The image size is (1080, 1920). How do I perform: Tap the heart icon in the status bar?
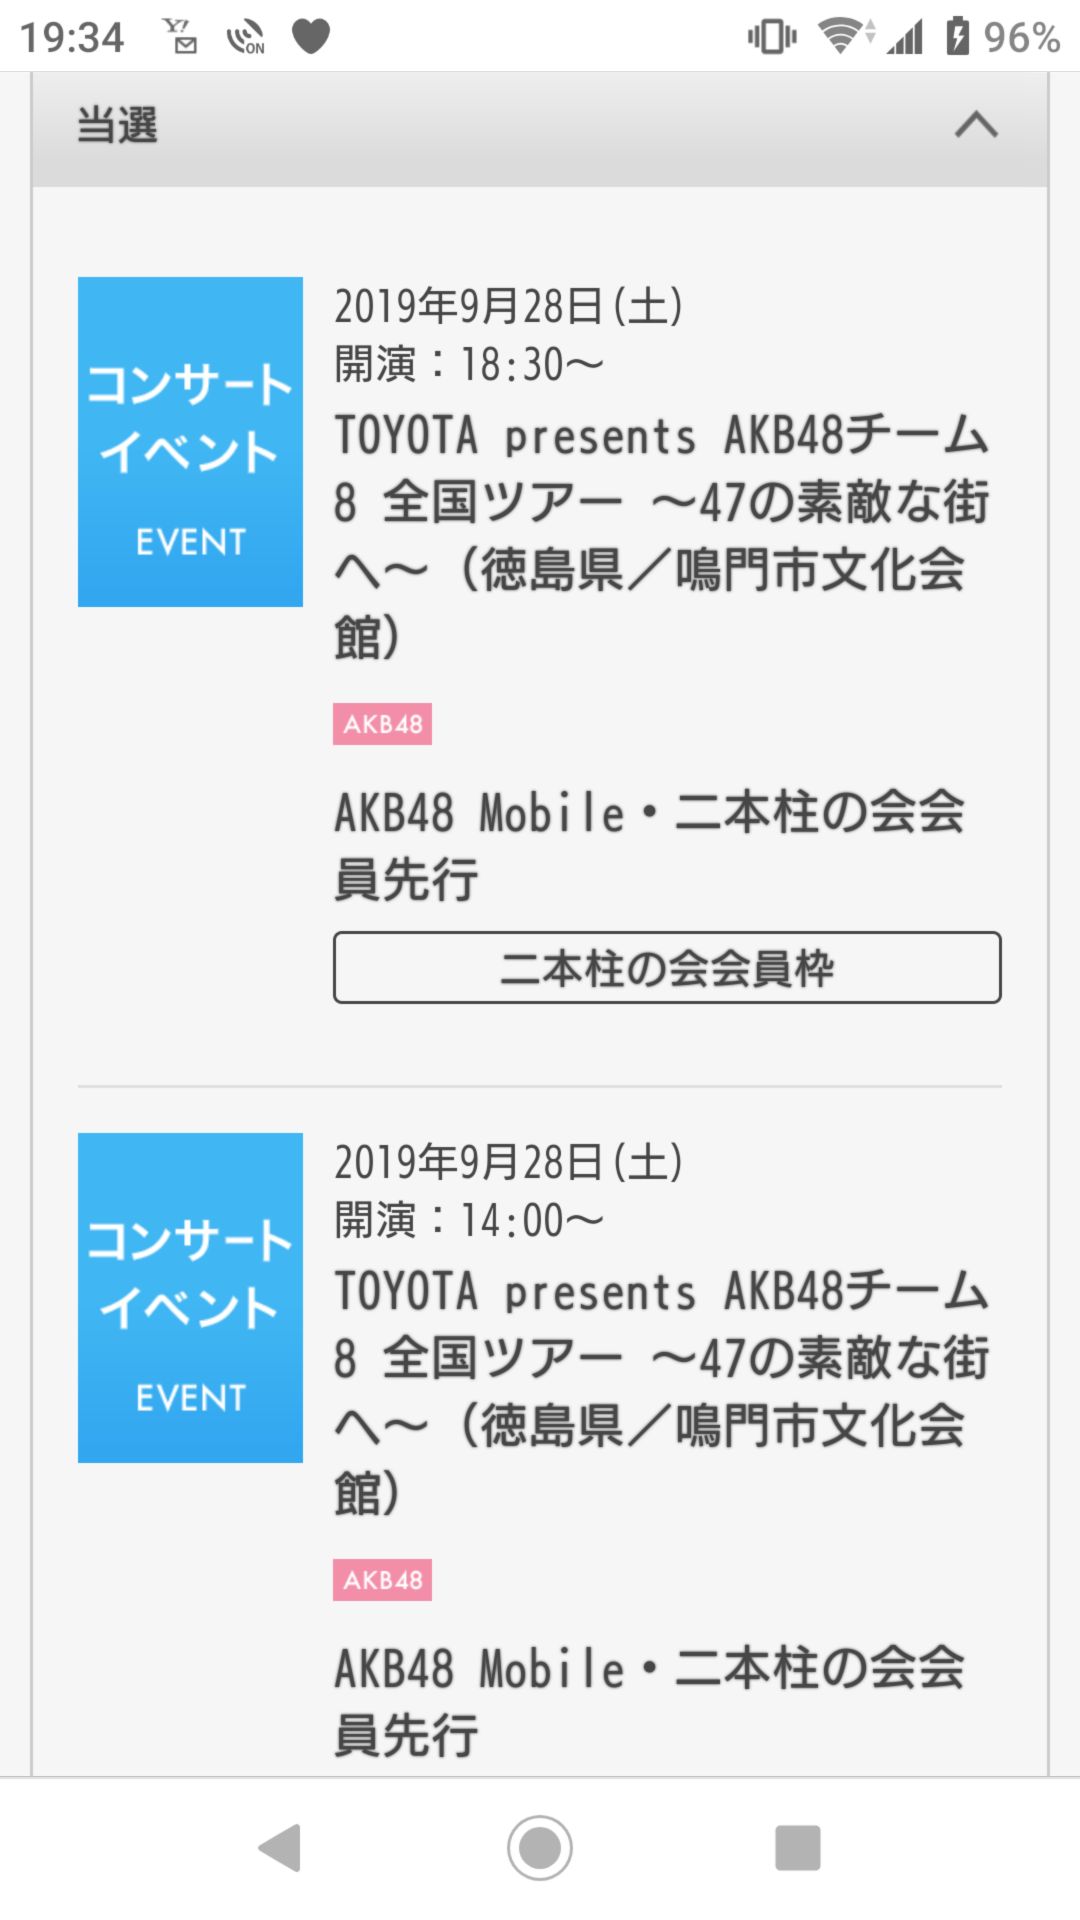click(x=310, y=37)
